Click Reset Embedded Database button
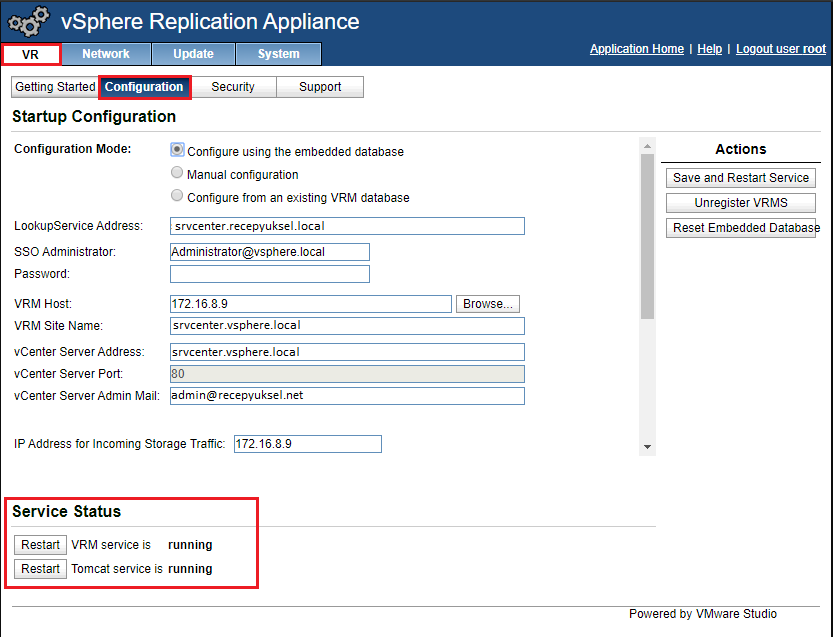833x637 pixels. coord(741,228)
